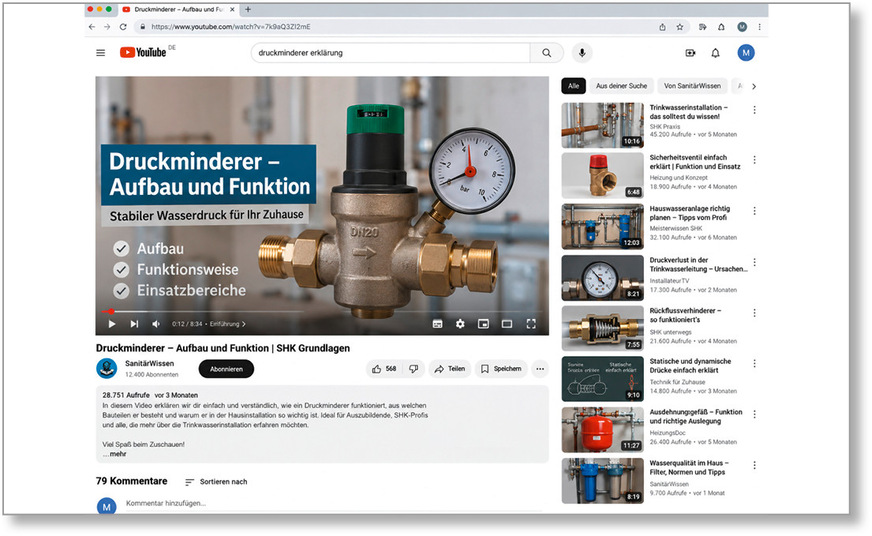Open the YouTube hamburger guide menu
Viewport: 872px width, 536px height.
[101, 53]
